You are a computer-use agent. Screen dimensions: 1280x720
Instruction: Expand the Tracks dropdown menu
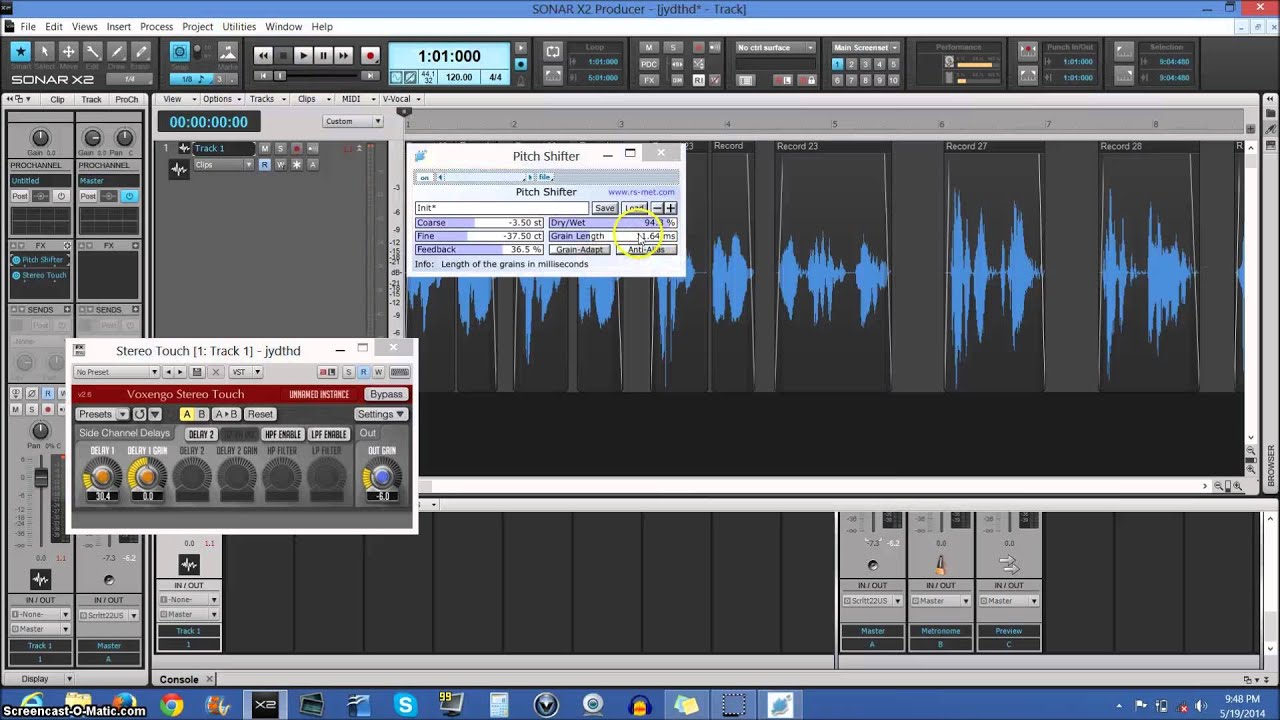tap(267, 99)
